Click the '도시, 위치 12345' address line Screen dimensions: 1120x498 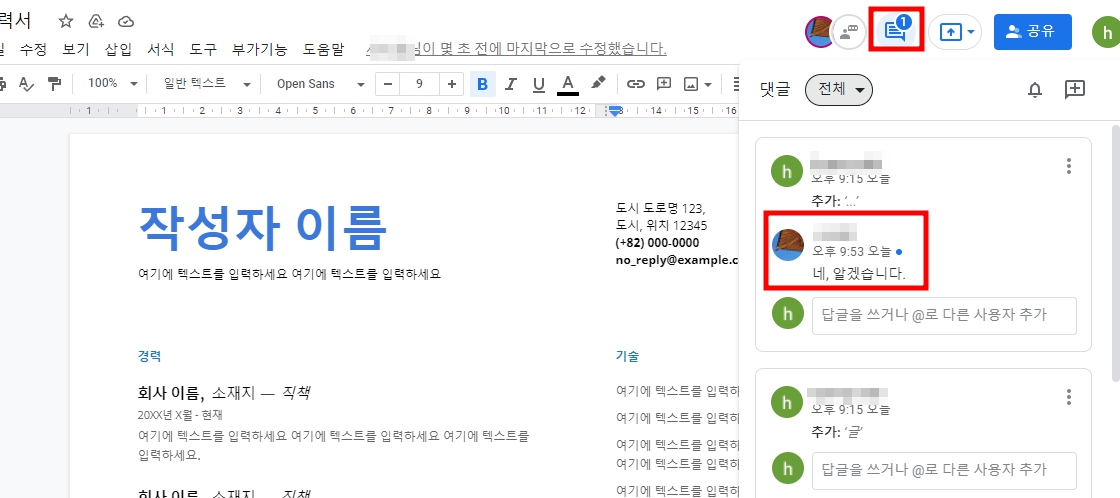tap(661, 226)
